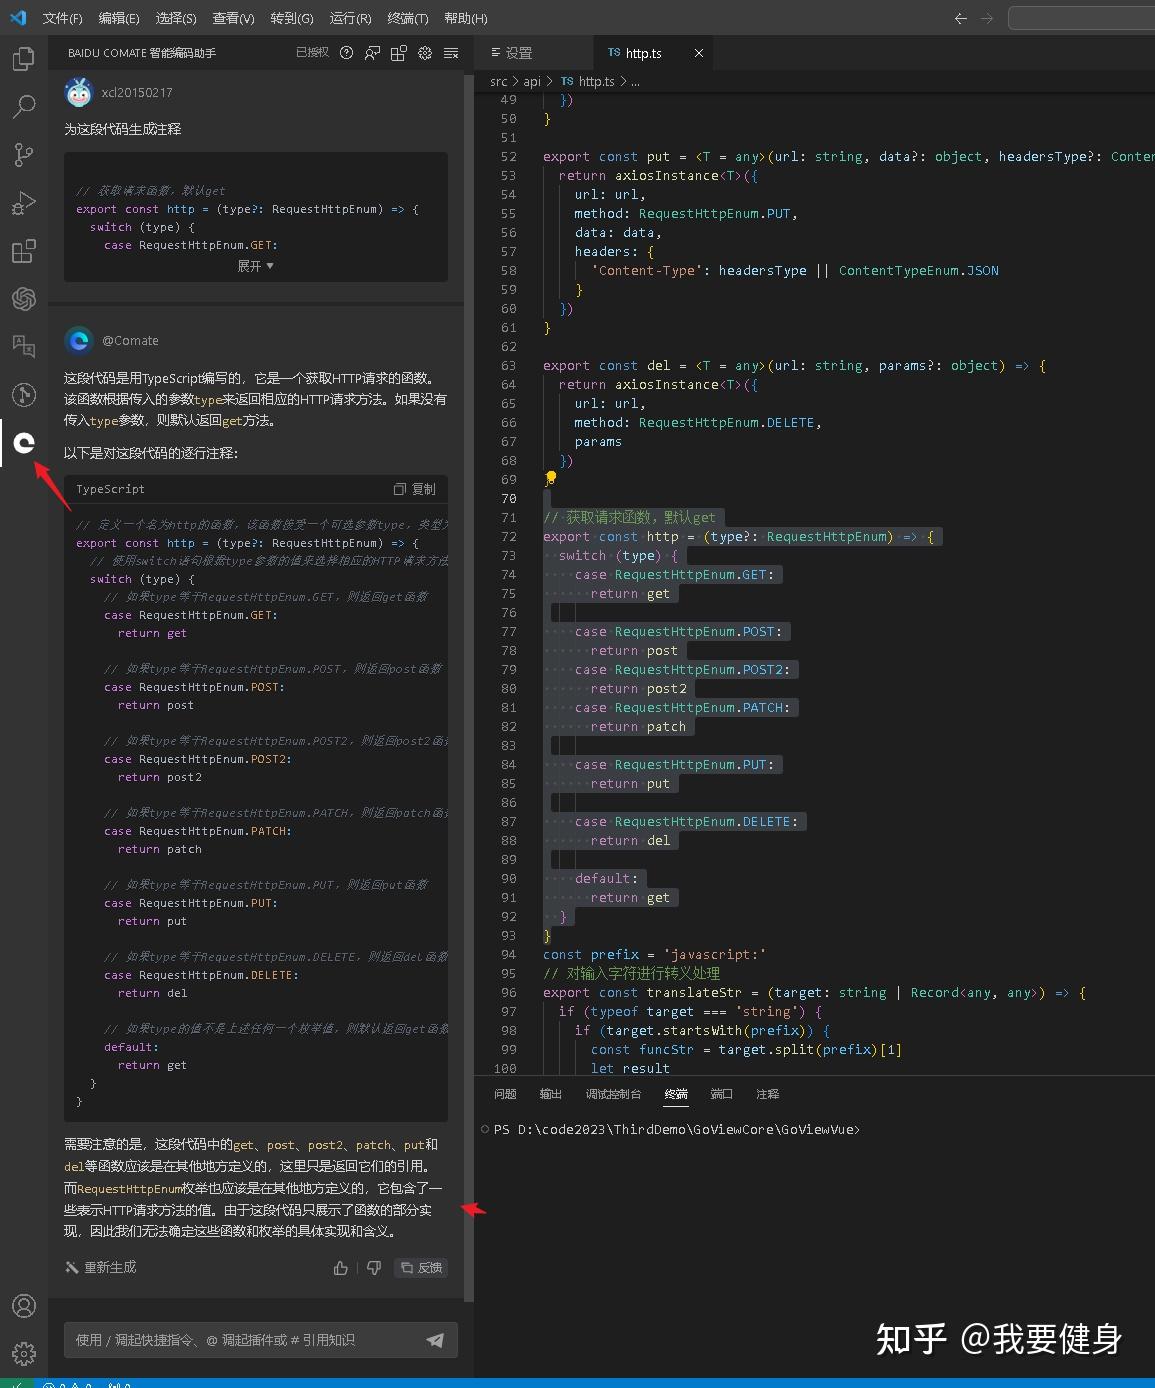Click the title bar command search box
This screenshot has height=1388, width=1155.
[1081, 18]
